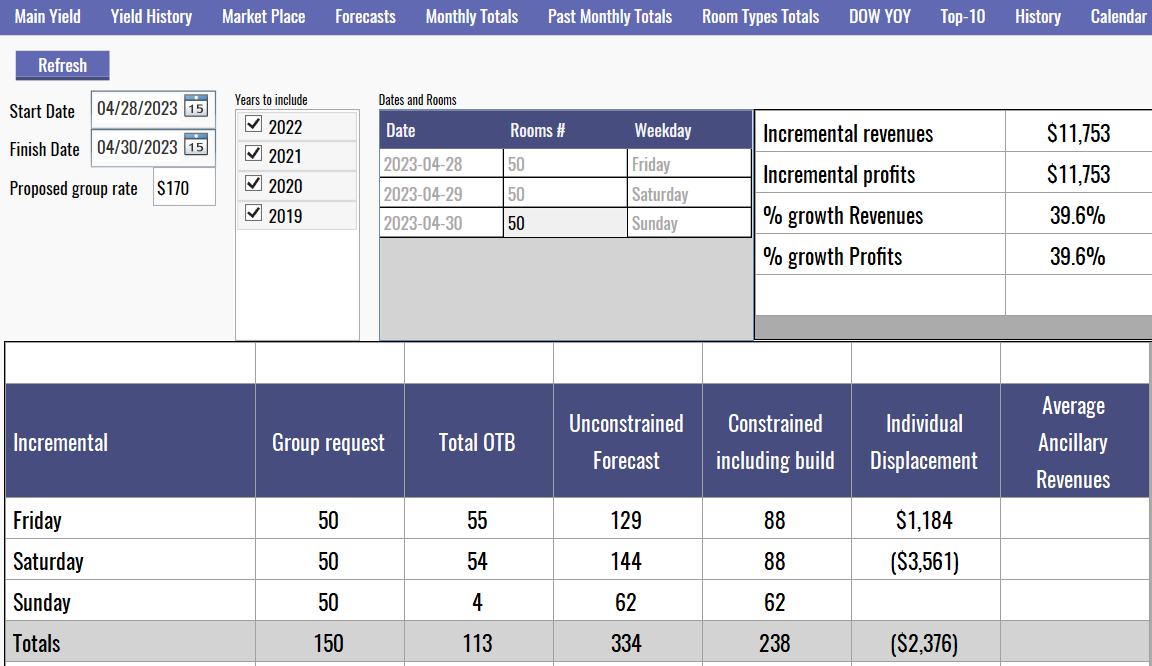Viewport: 1152px width, 666px height.
Task: Open the Start Date calendar picker
Action: tap(198, 108)
